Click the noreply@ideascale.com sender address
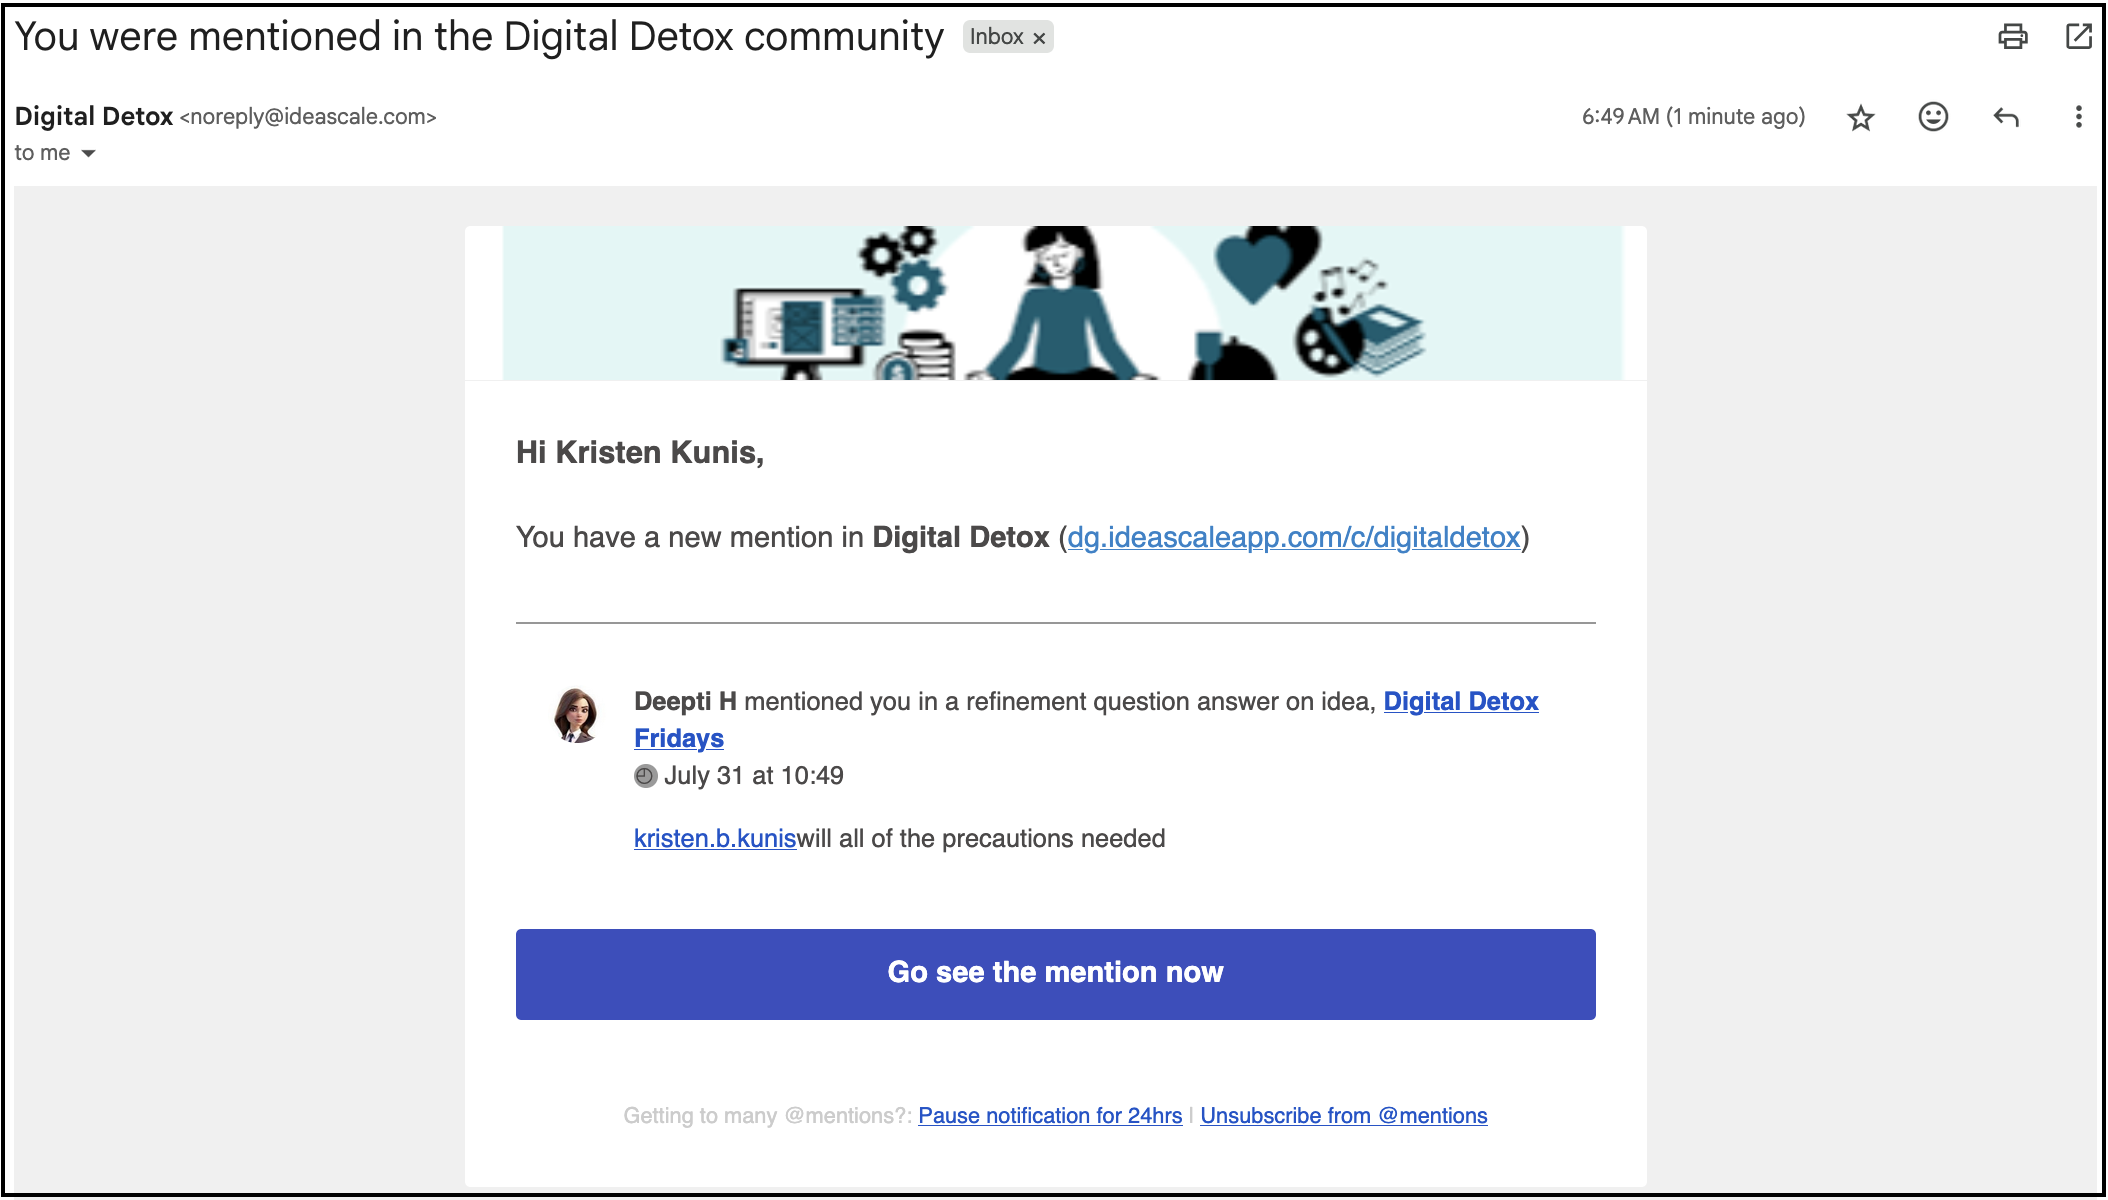Viewport: 2108px width, 1200px height. [x=308, y=117]
